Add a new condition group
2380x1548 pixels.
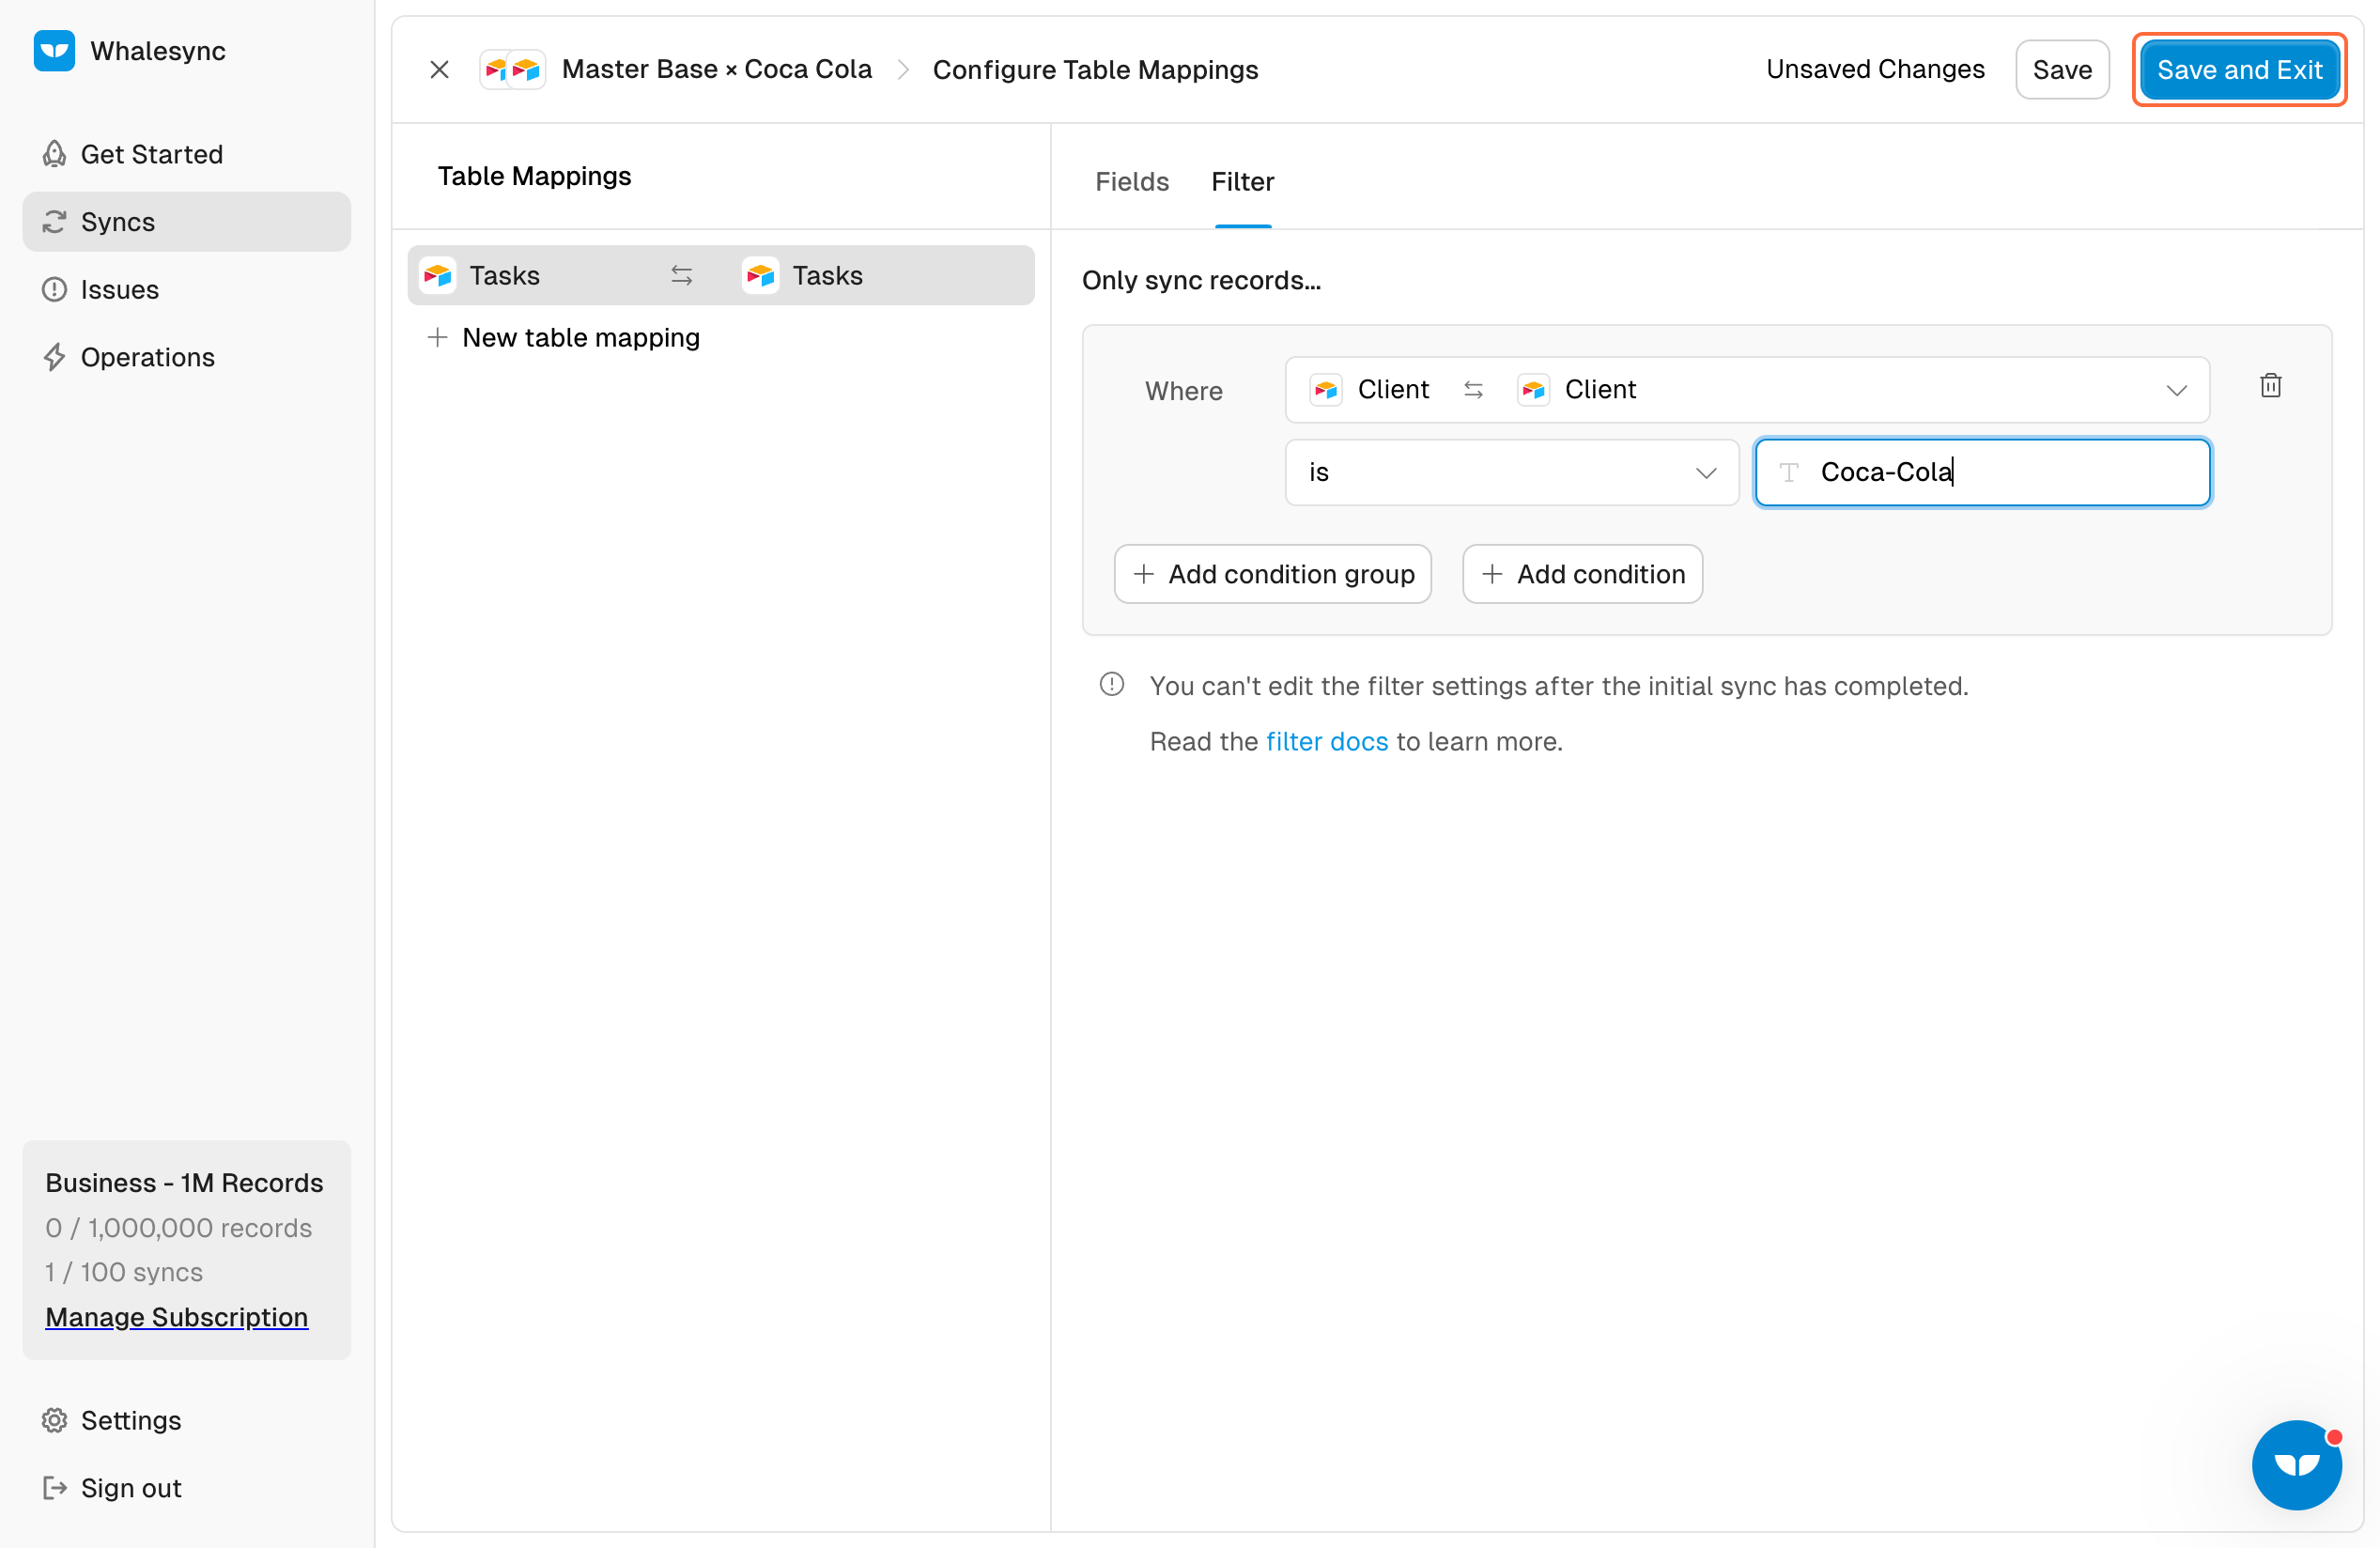[x=1272, y=574]
